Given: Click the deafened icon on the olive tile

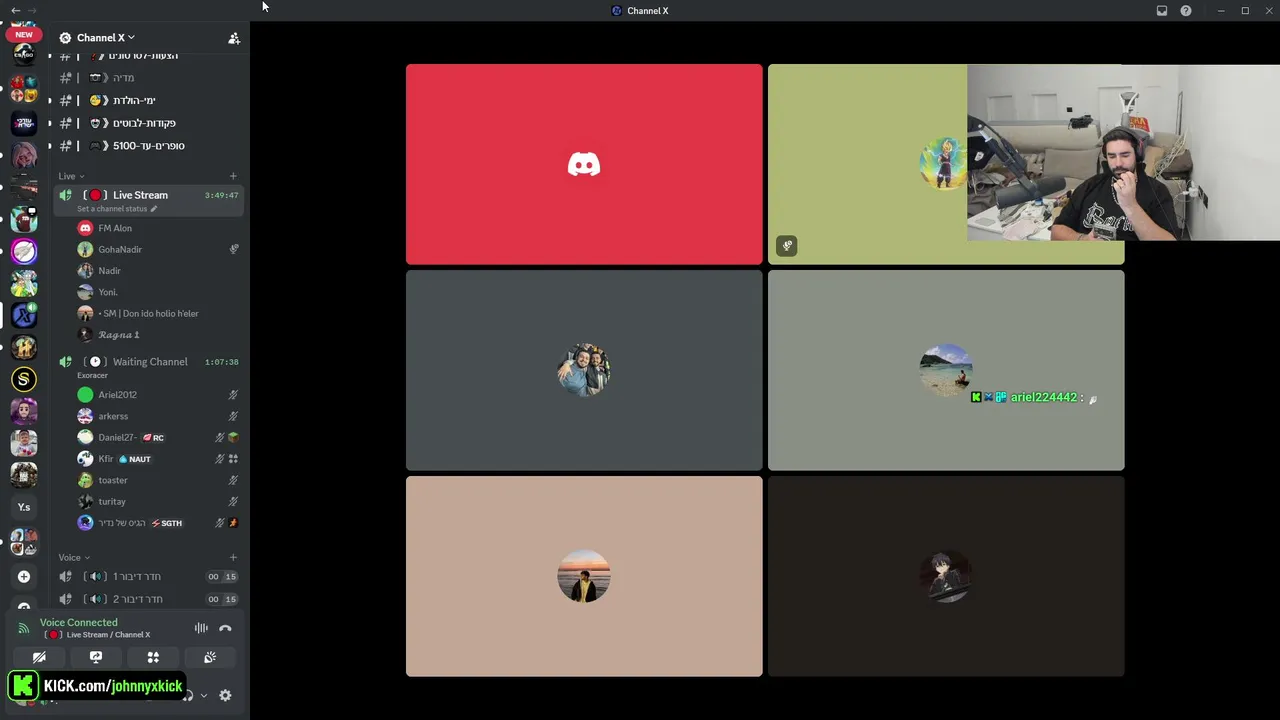Looking at the screenshot, I should (x=787, y=245).
